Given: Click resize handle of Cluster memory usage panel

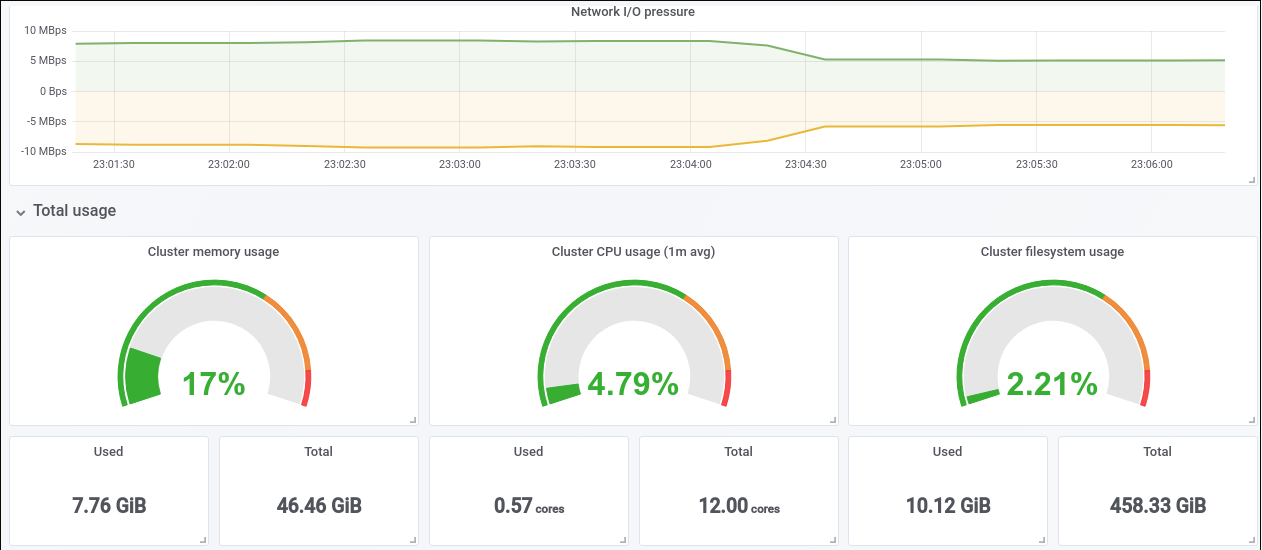Looking at the screenshot, I should point(412,420).
